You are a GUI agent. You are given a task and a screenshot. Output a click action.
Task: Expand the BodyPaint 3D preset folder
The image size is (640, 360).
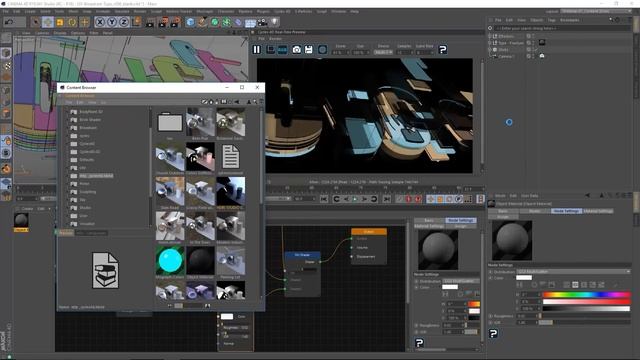pos(68,111)
